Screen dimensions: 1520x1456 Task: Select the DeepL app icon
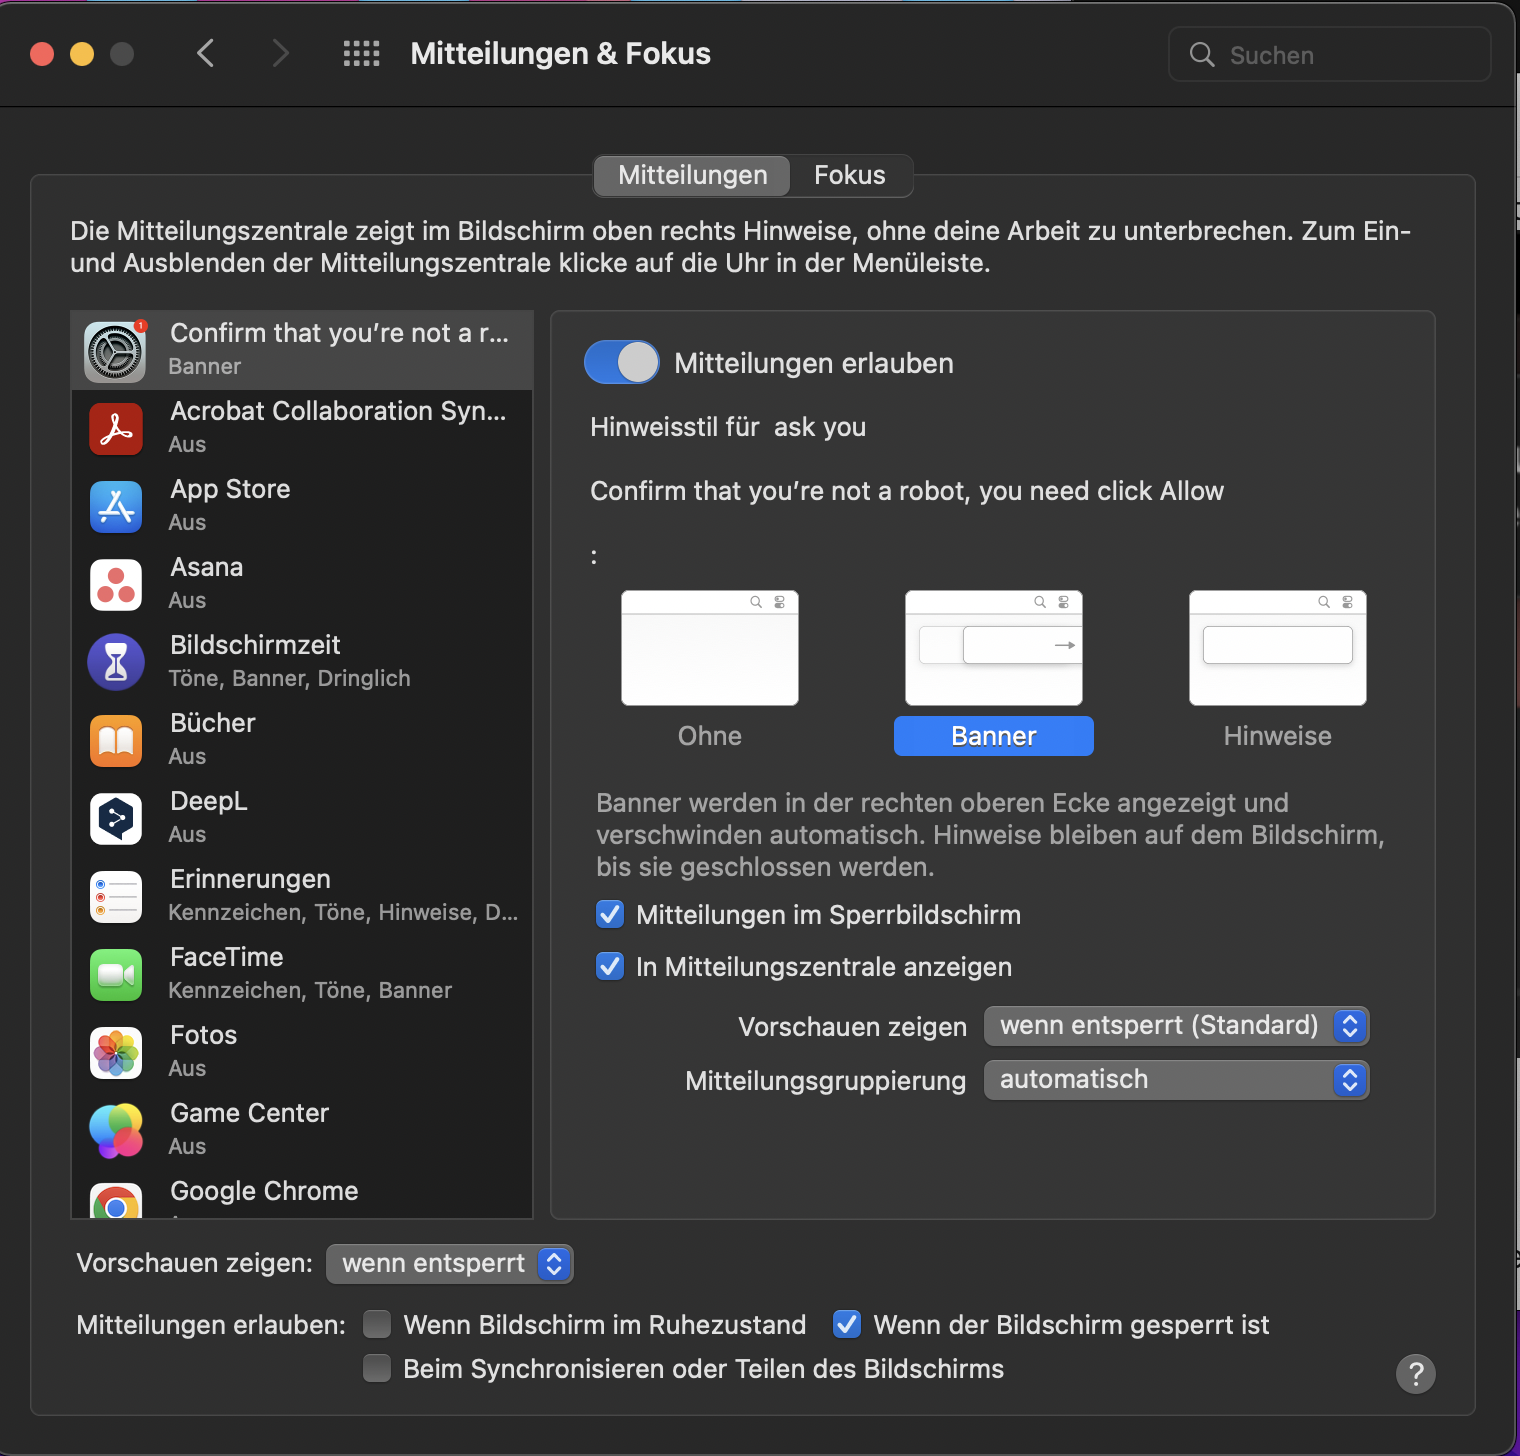[x=116, y=819]
